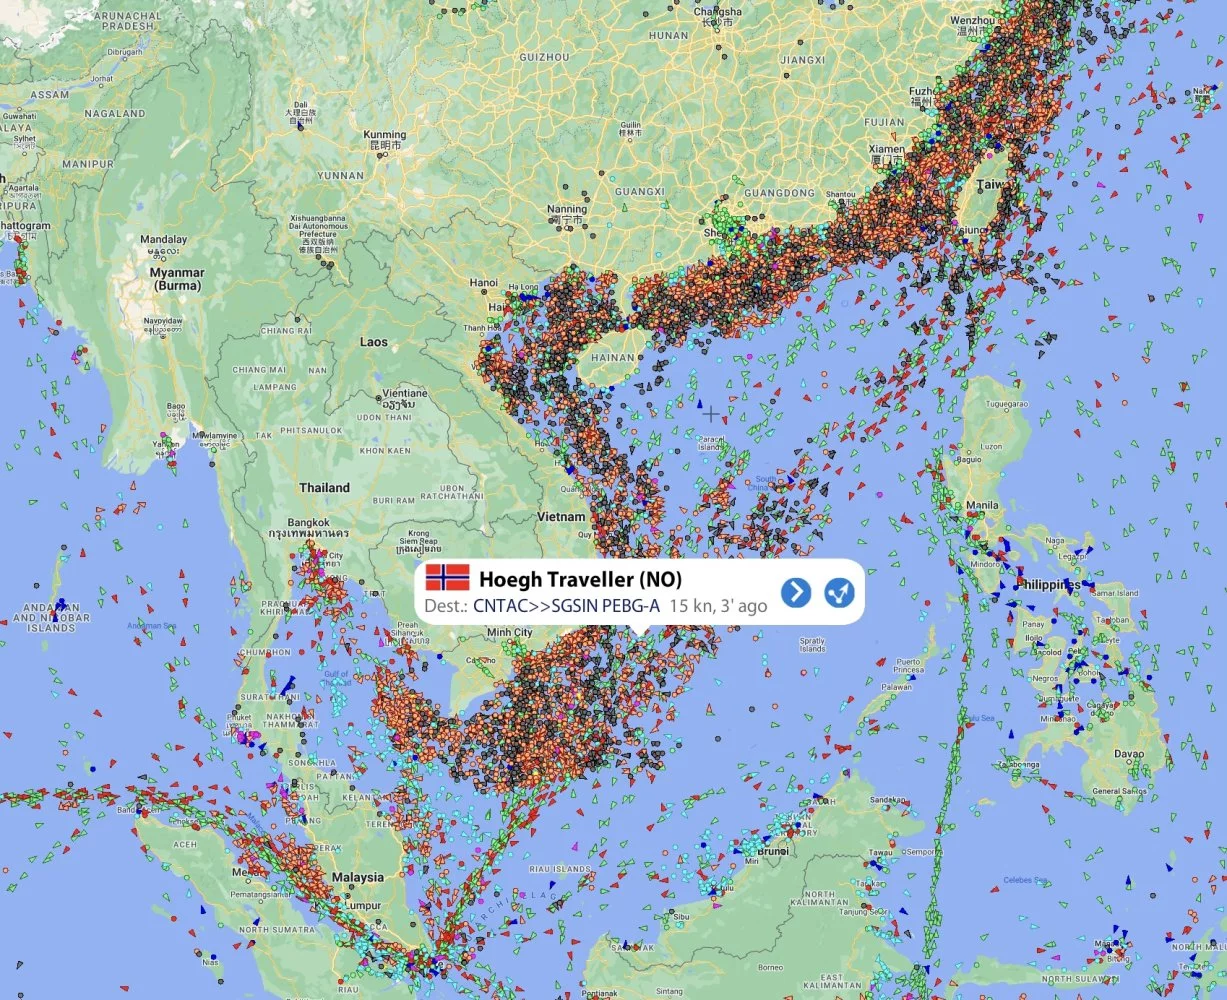The image size is (1227, 1000).
Task: Click the Myanmar (Burma) country label
Action: pyautogui.click(x=176, y=279)
